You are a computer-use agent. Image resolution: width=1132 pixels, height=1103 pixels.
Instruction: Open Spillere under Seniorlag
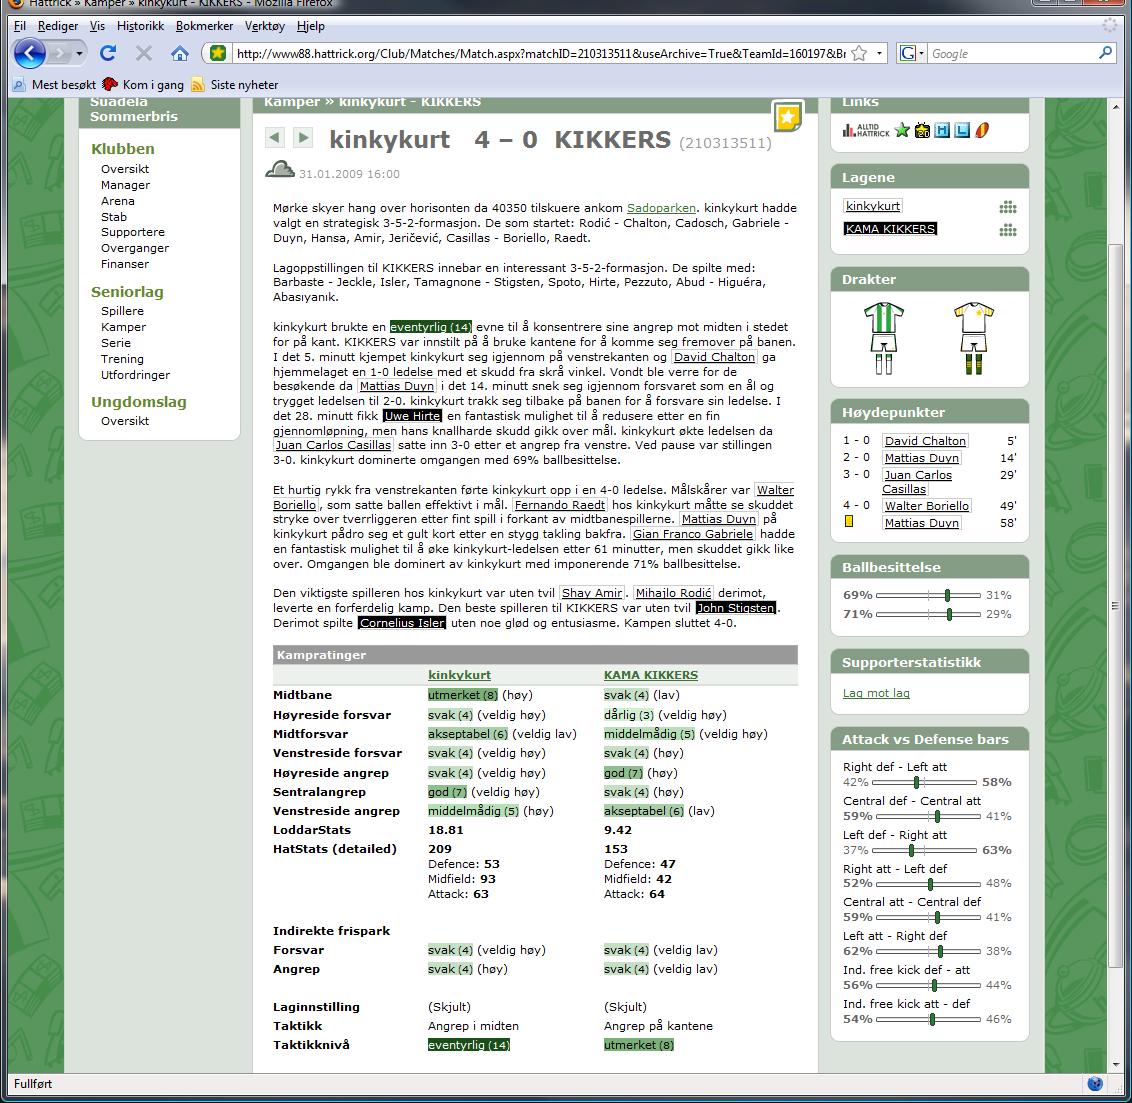click(122, 310)
